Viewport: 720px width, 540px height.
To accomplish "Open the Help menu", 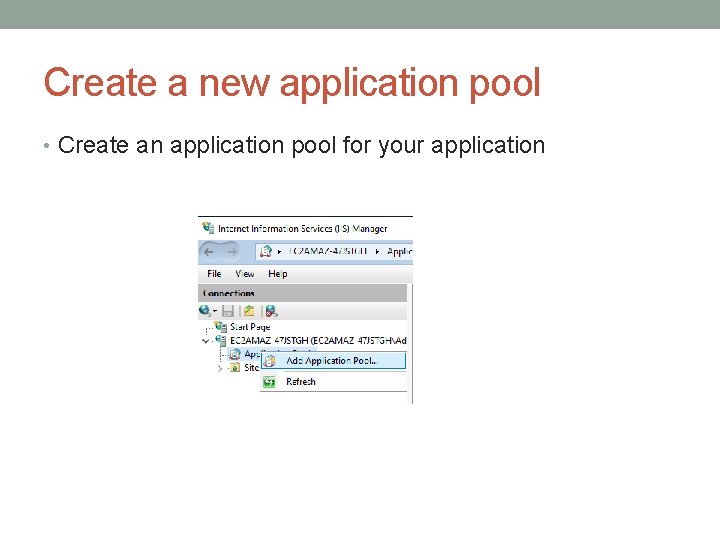I will (278, 274).
